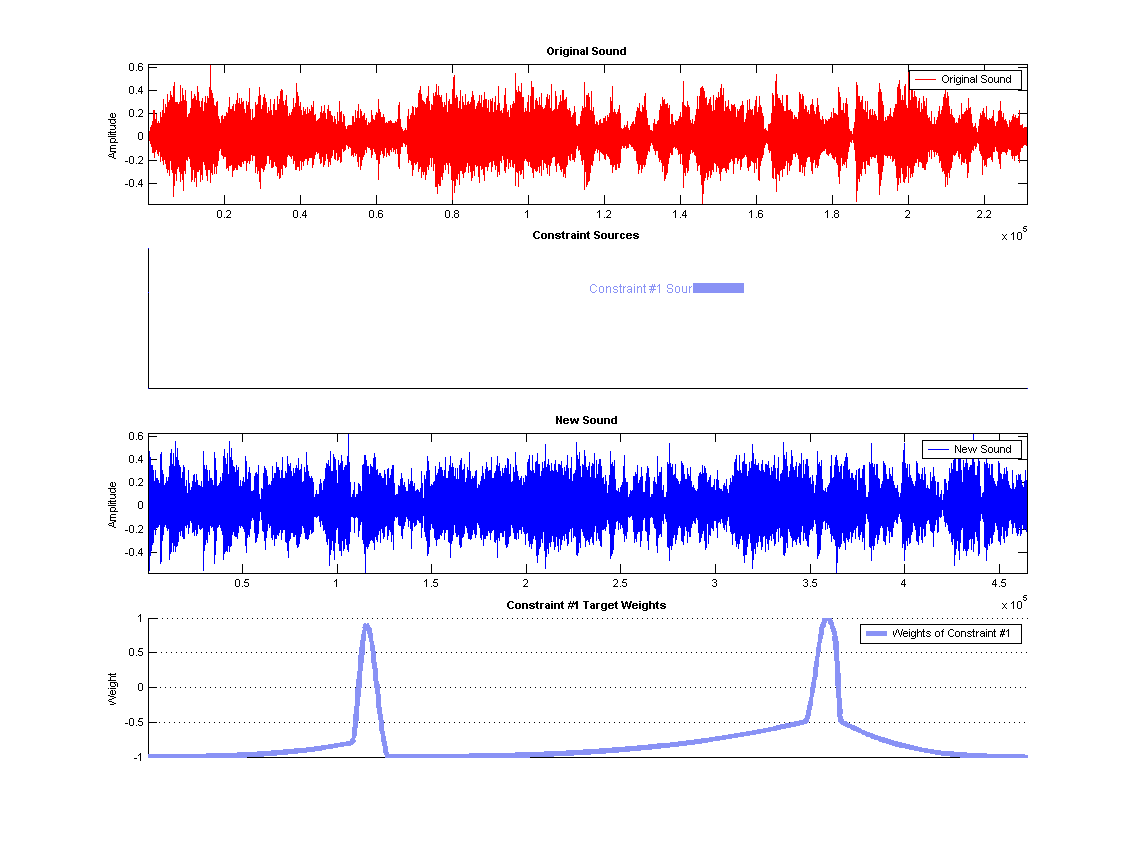Image resolution: width=1135 pixels, height=851 pixels.
Task: Click the Amplitude label of Original Sound plot
Action: (113, 135)
